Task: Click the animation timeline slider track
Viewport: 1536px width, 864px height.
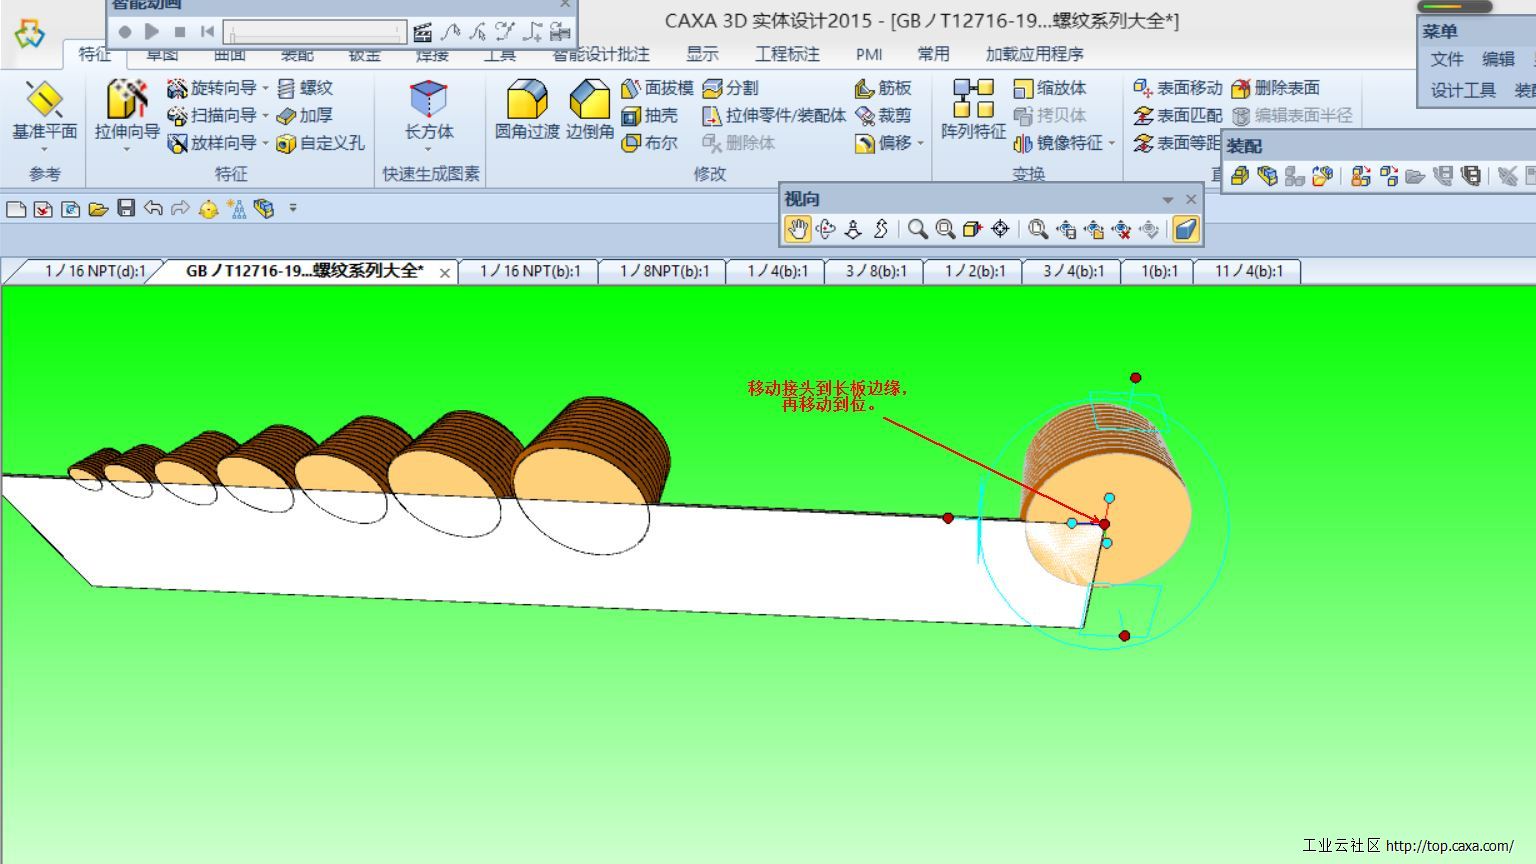Action: pyautogui.click(x=315, y=32)
